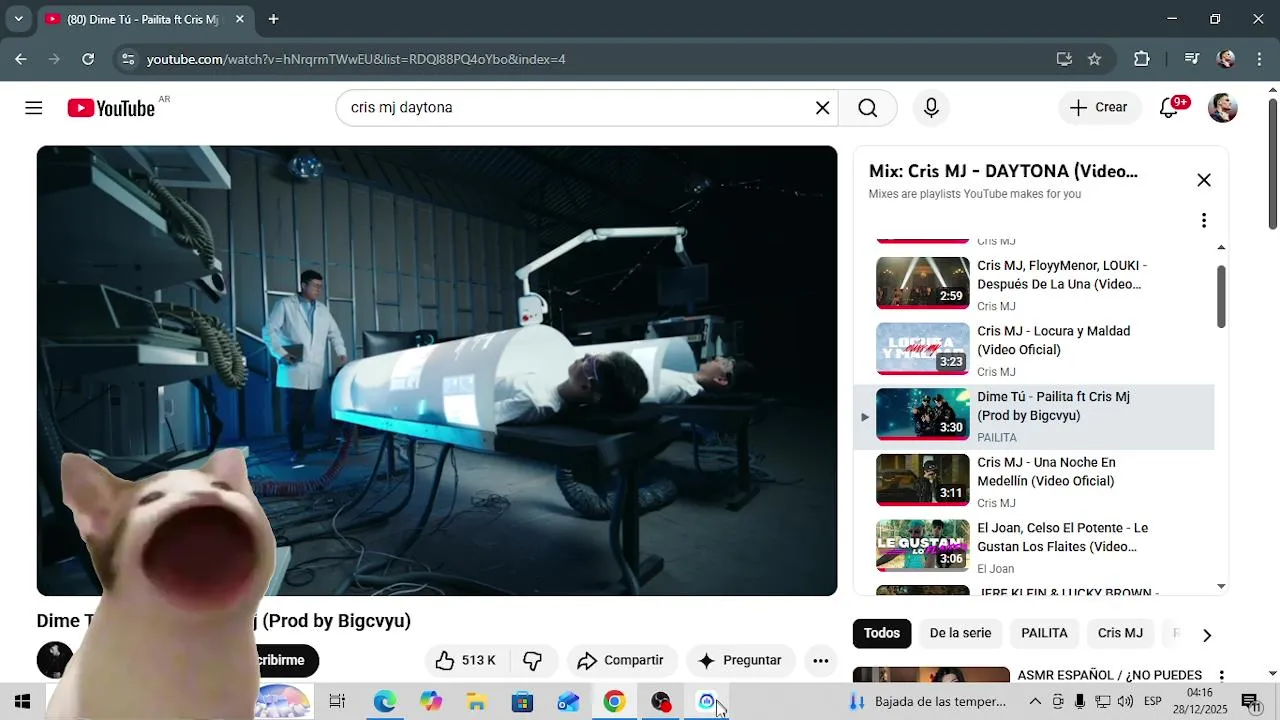Viewport: 1280px width, 720px height.
Task: Like the video (513 K)
Action: click(x=466, y=660)
